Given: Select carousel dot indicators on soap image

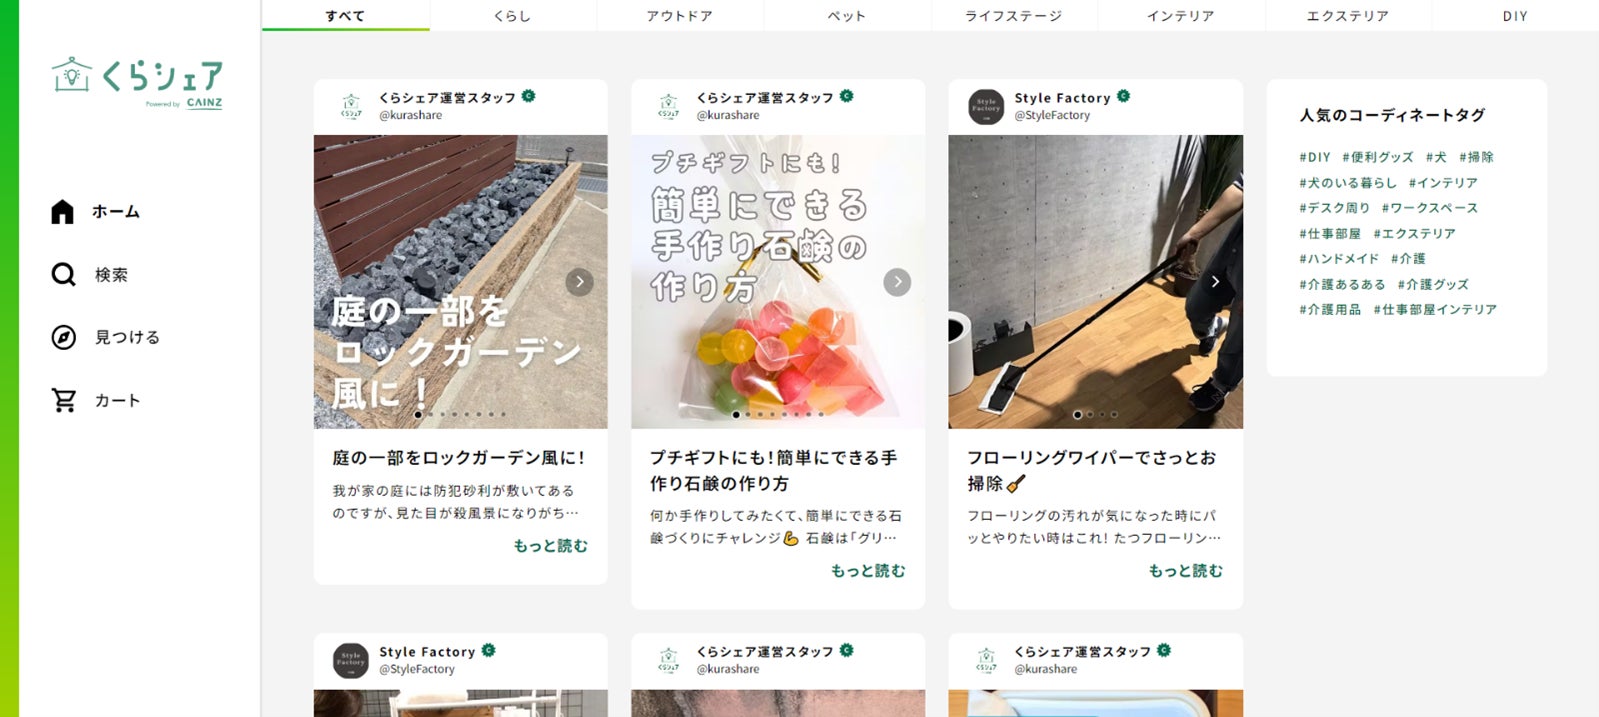Looking at the screenshot, I should (778, 414).
